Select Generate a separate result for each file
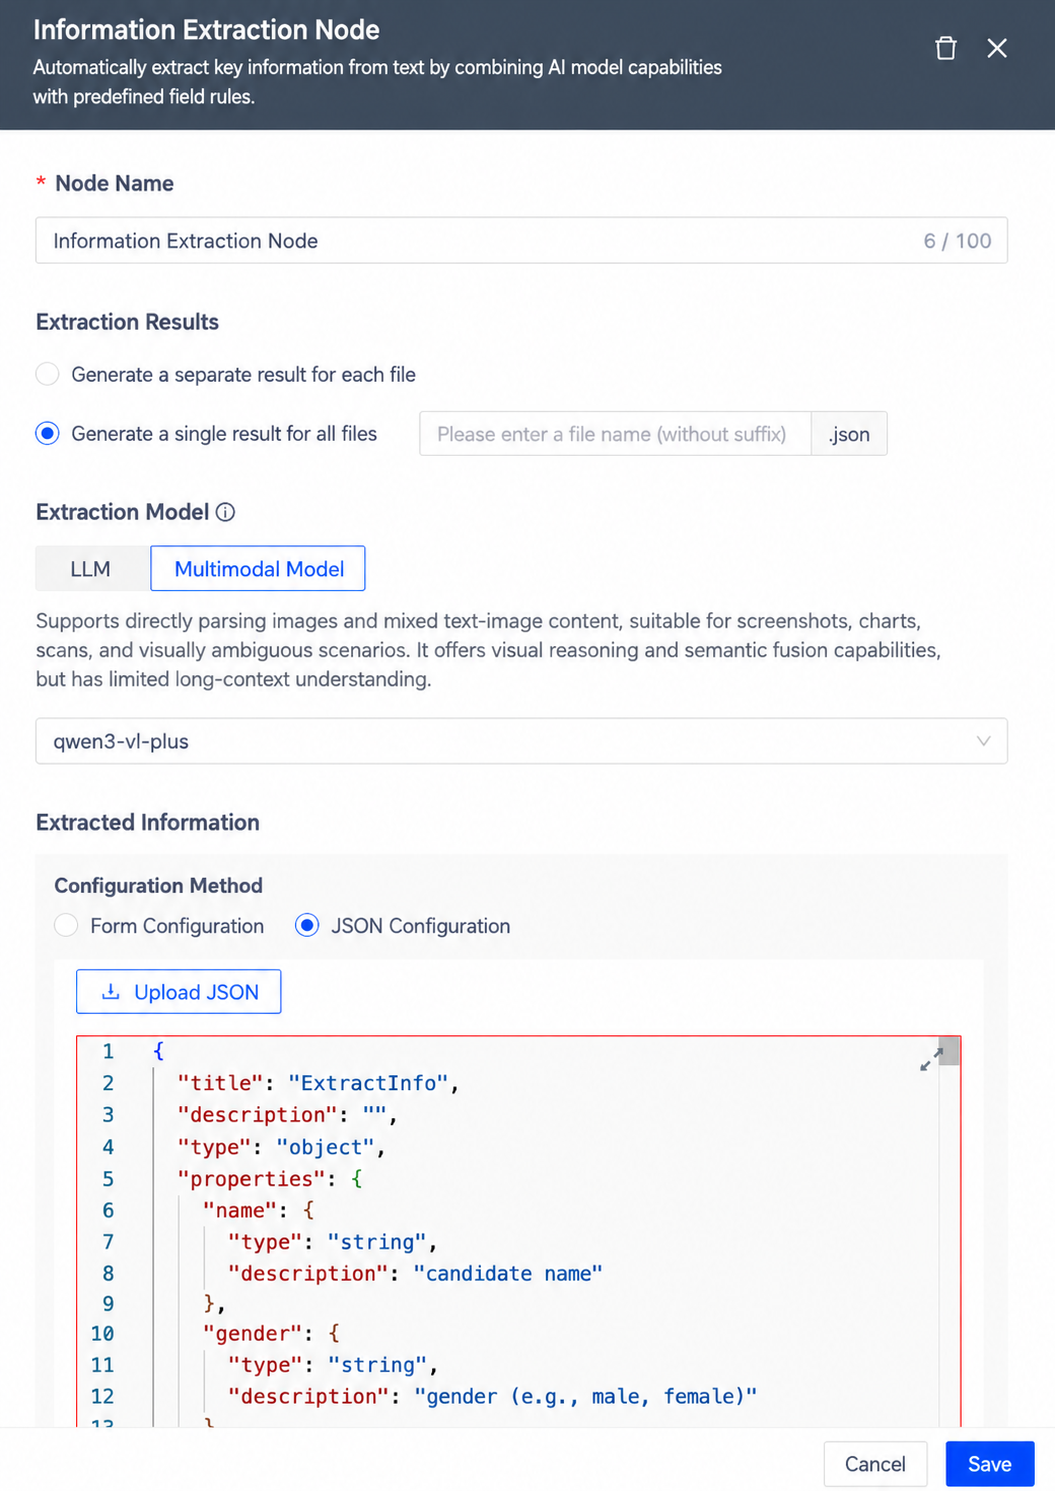This screenshot has height=1491, width=1055. 47,374
